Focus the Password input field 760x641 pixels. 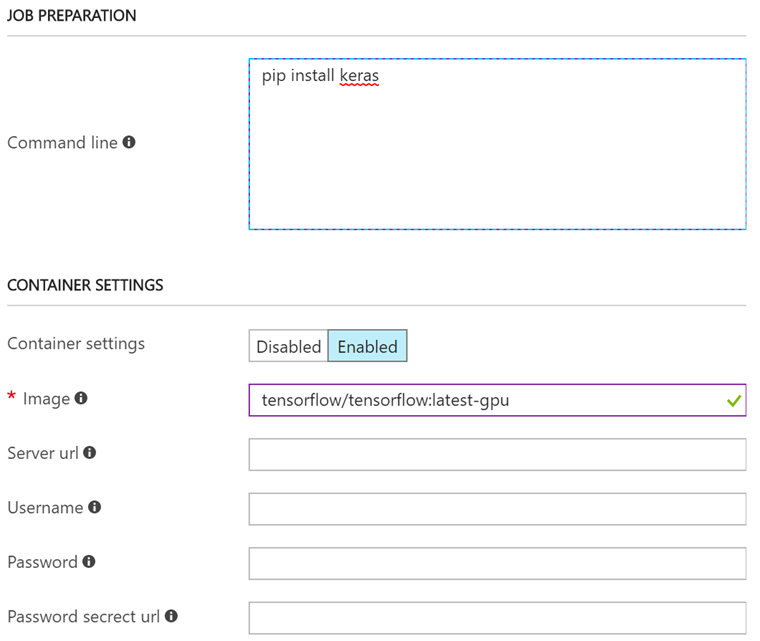pyautogui.click(x=497, y=563)
